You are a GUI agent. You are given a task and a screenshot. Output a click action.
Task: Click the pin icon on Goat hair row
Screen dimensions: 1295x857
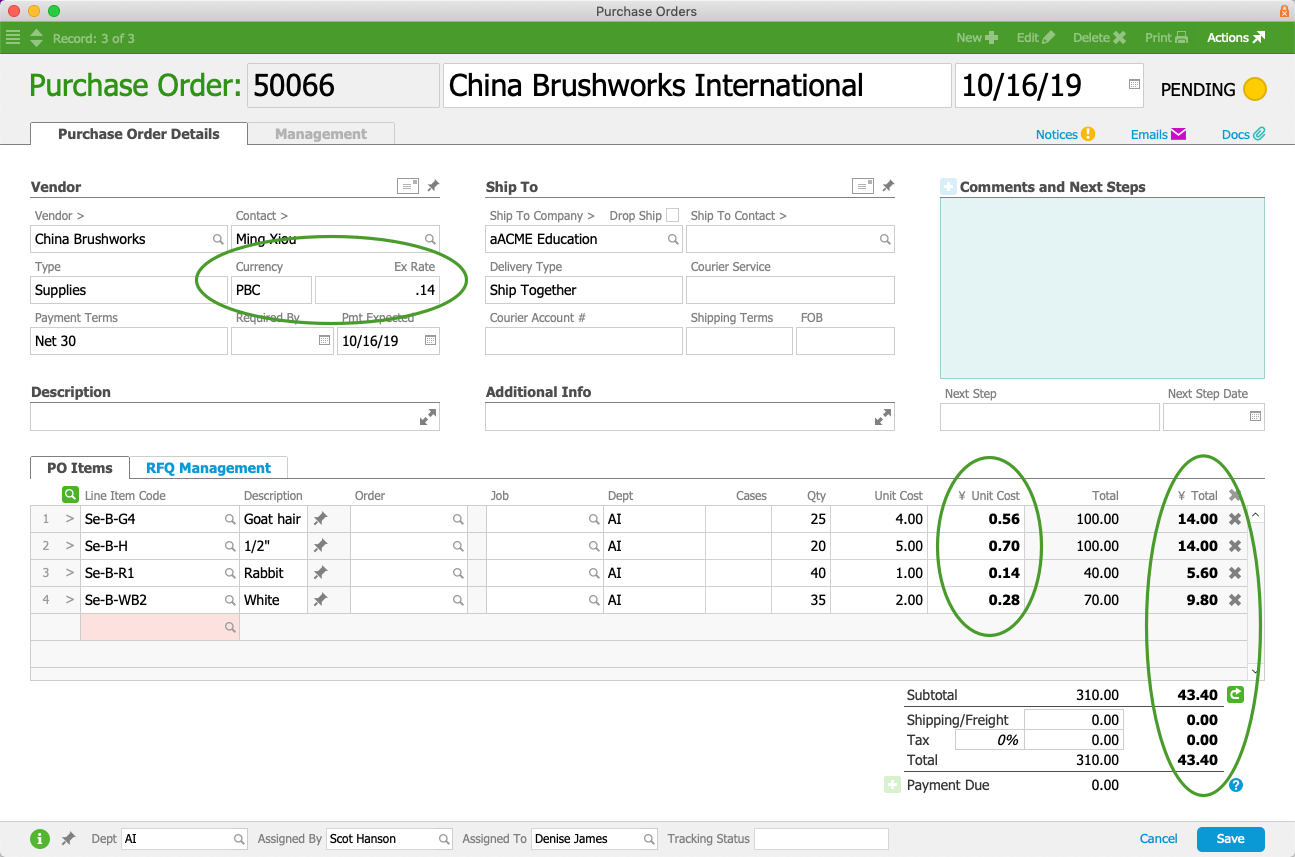320,519
